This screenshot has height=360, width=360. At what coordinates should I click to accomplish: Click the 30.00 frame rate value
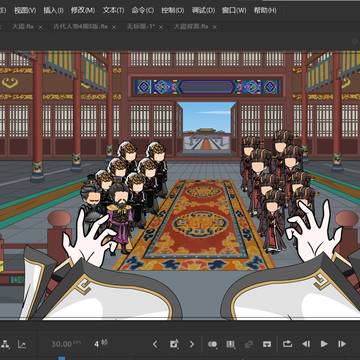tap(62, 344)
